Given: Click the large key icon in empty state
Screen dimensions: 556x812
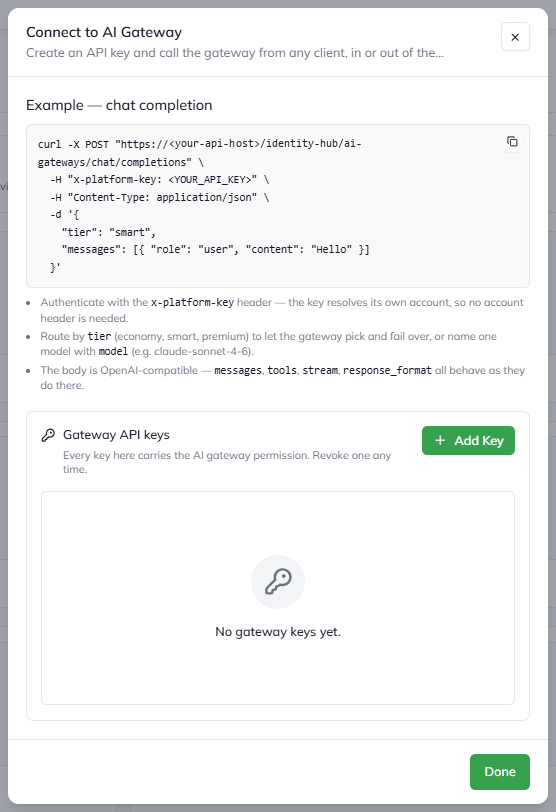Looking at the screenshot, I should coord(278,582).
